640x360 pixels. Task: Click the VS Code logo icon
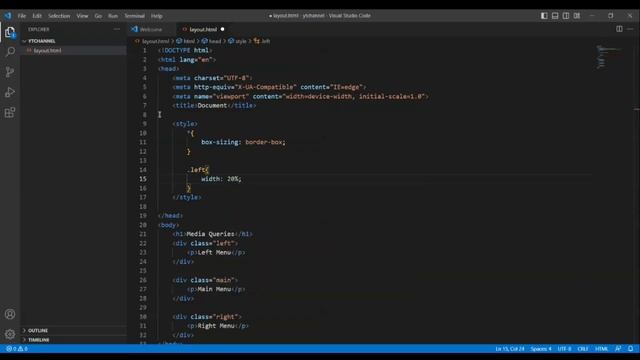click(8, 16)
